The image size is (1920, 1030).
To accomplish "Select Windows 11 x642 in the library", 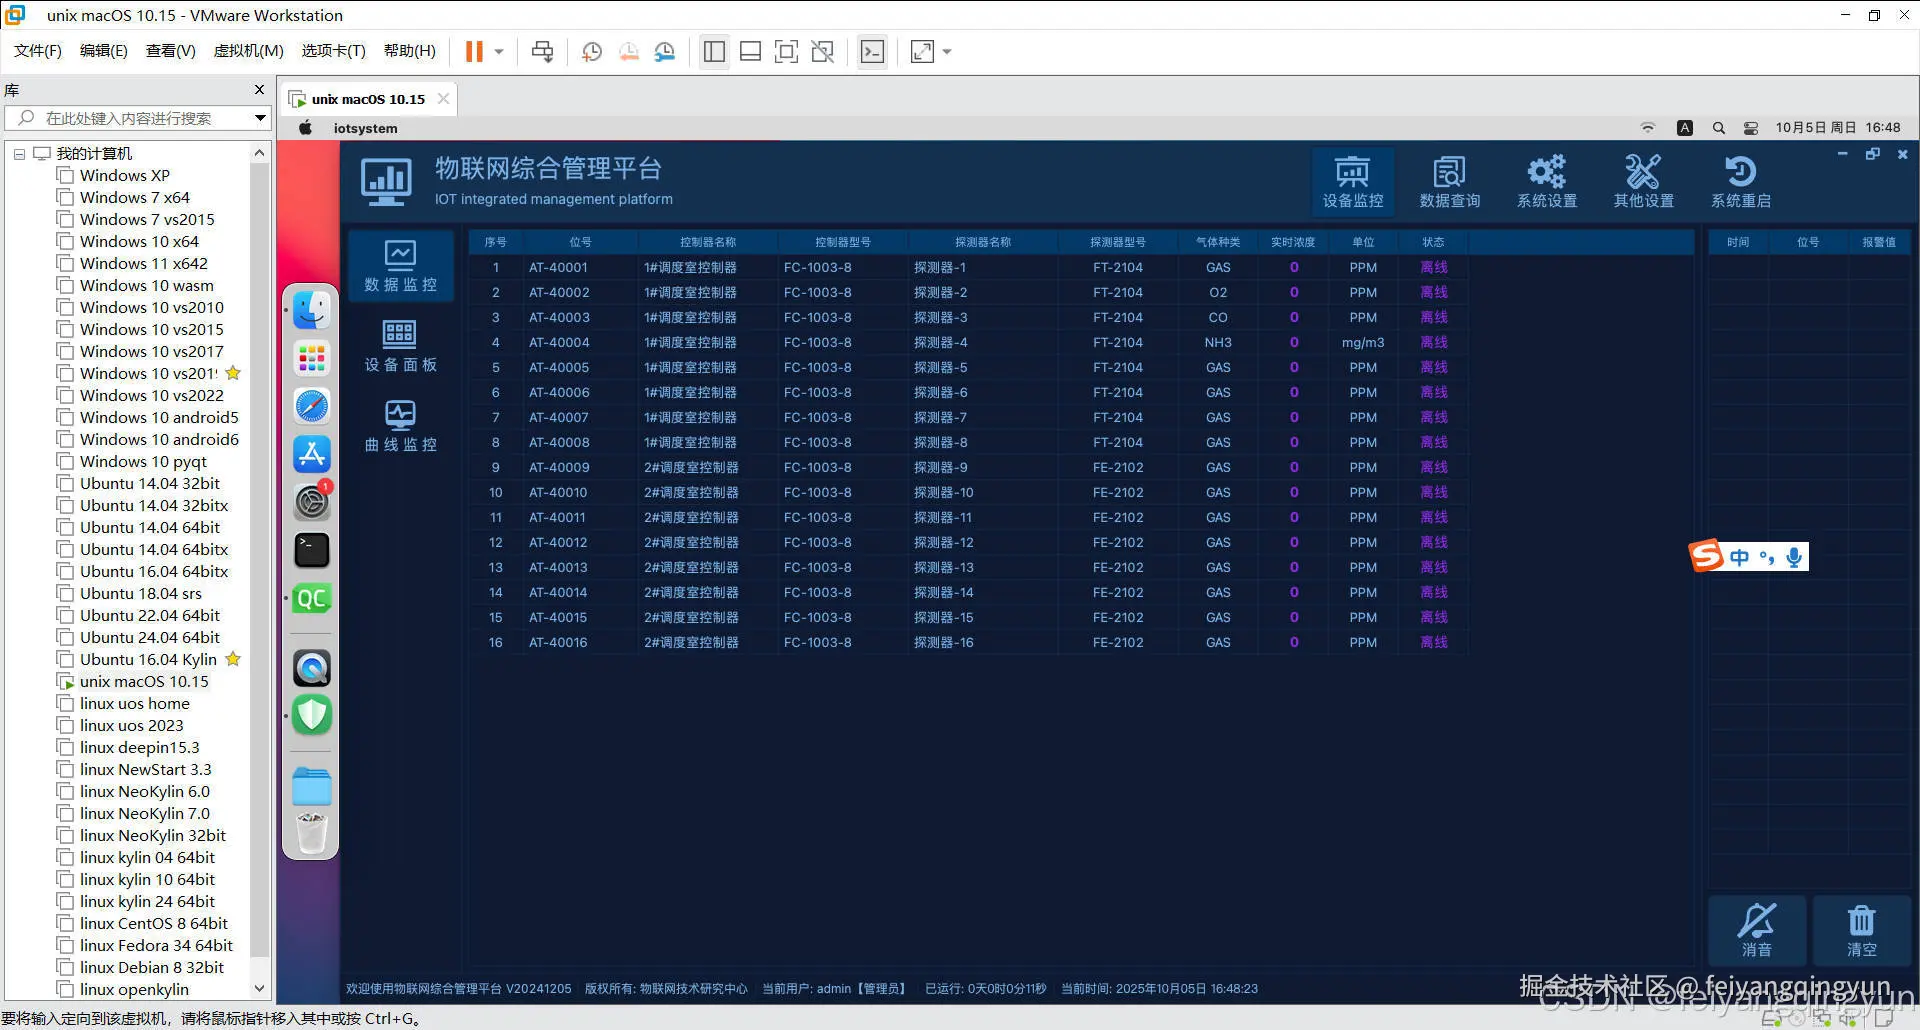I will (x=144, y=263).
